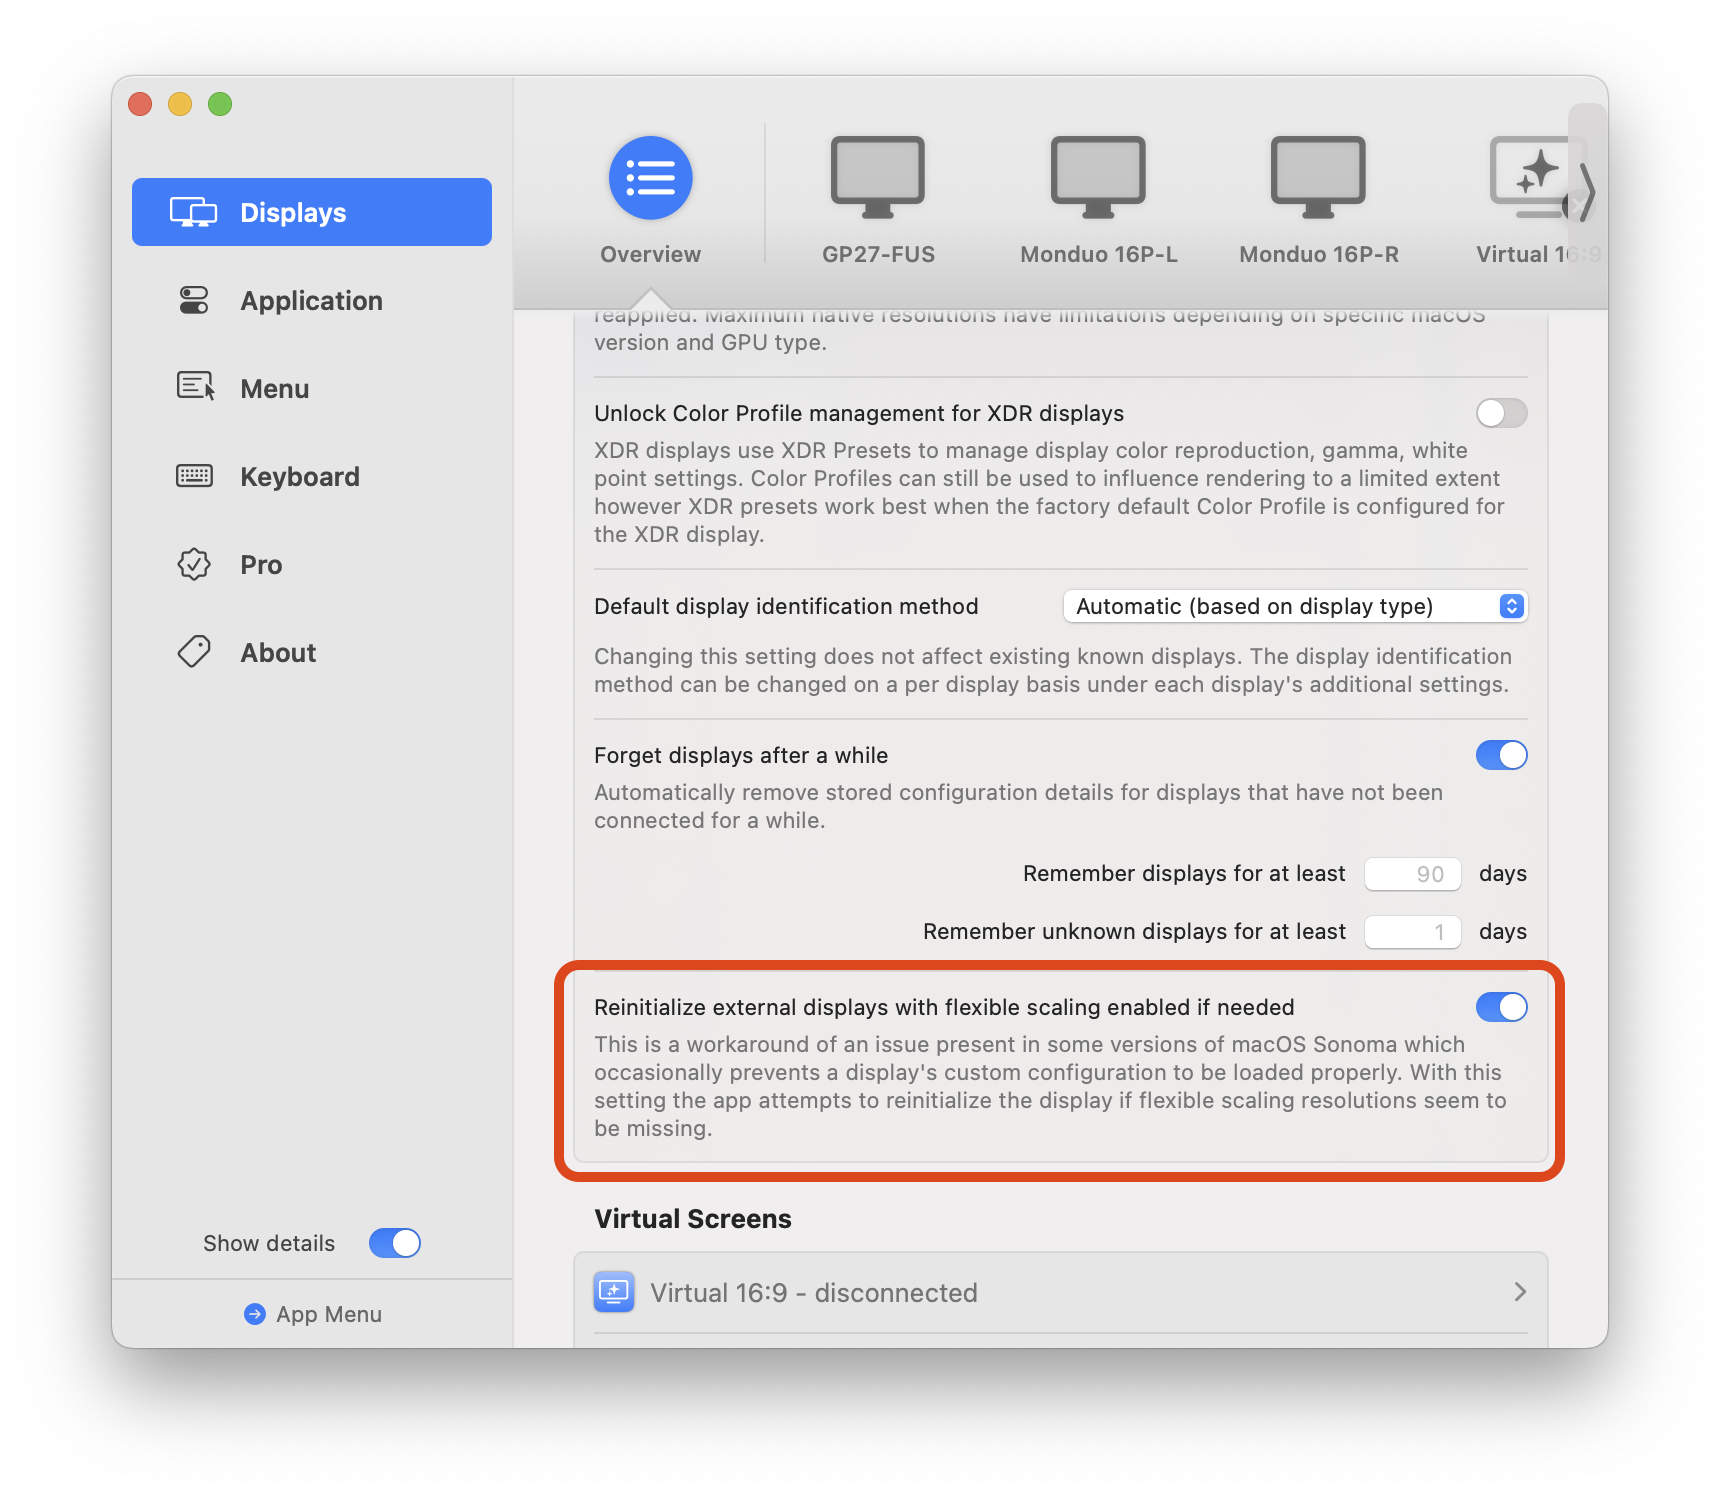1720x1496 pixels.
Task: Open Default display identification method dropdown
Action: (1294, 606)
